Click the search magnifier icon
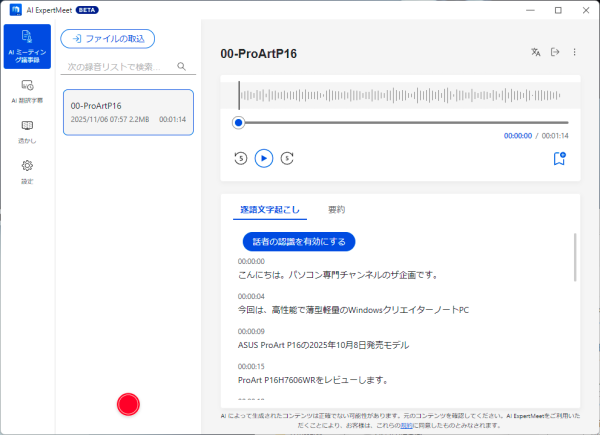 pyautogui.click(x=182, y=67)
